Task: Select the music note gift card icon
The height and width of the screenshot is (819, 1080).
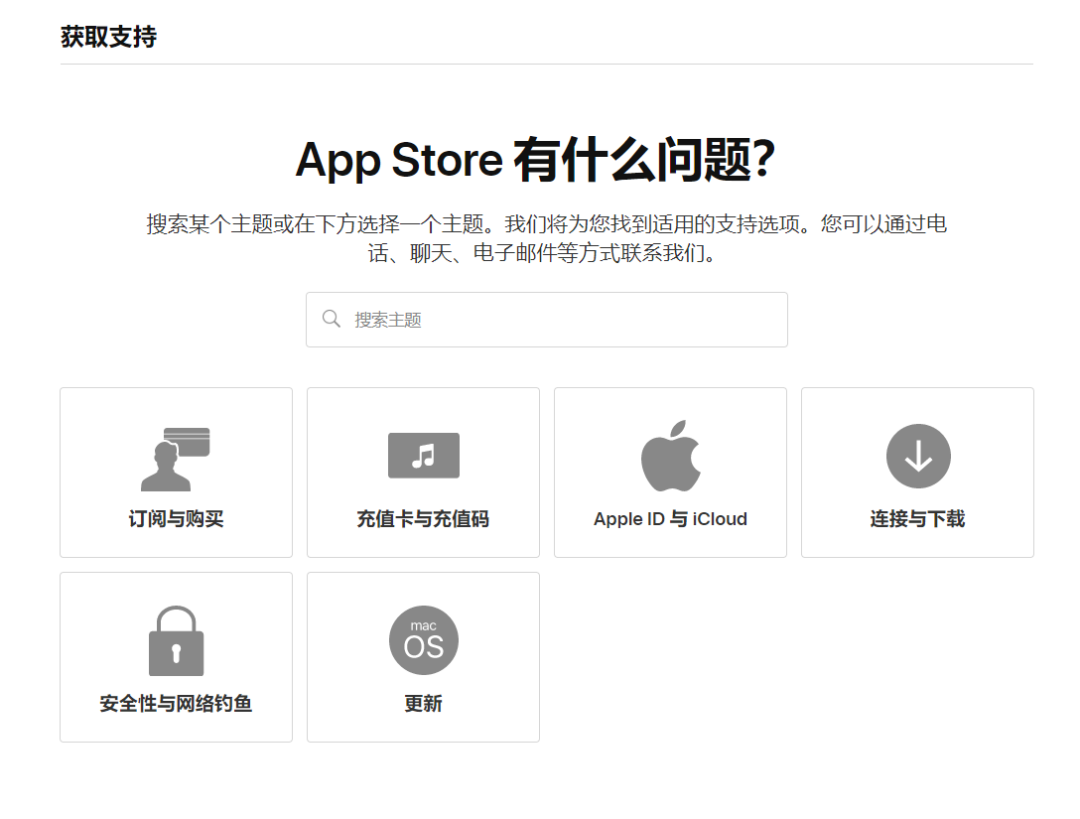Action: (x=424, y=455)
